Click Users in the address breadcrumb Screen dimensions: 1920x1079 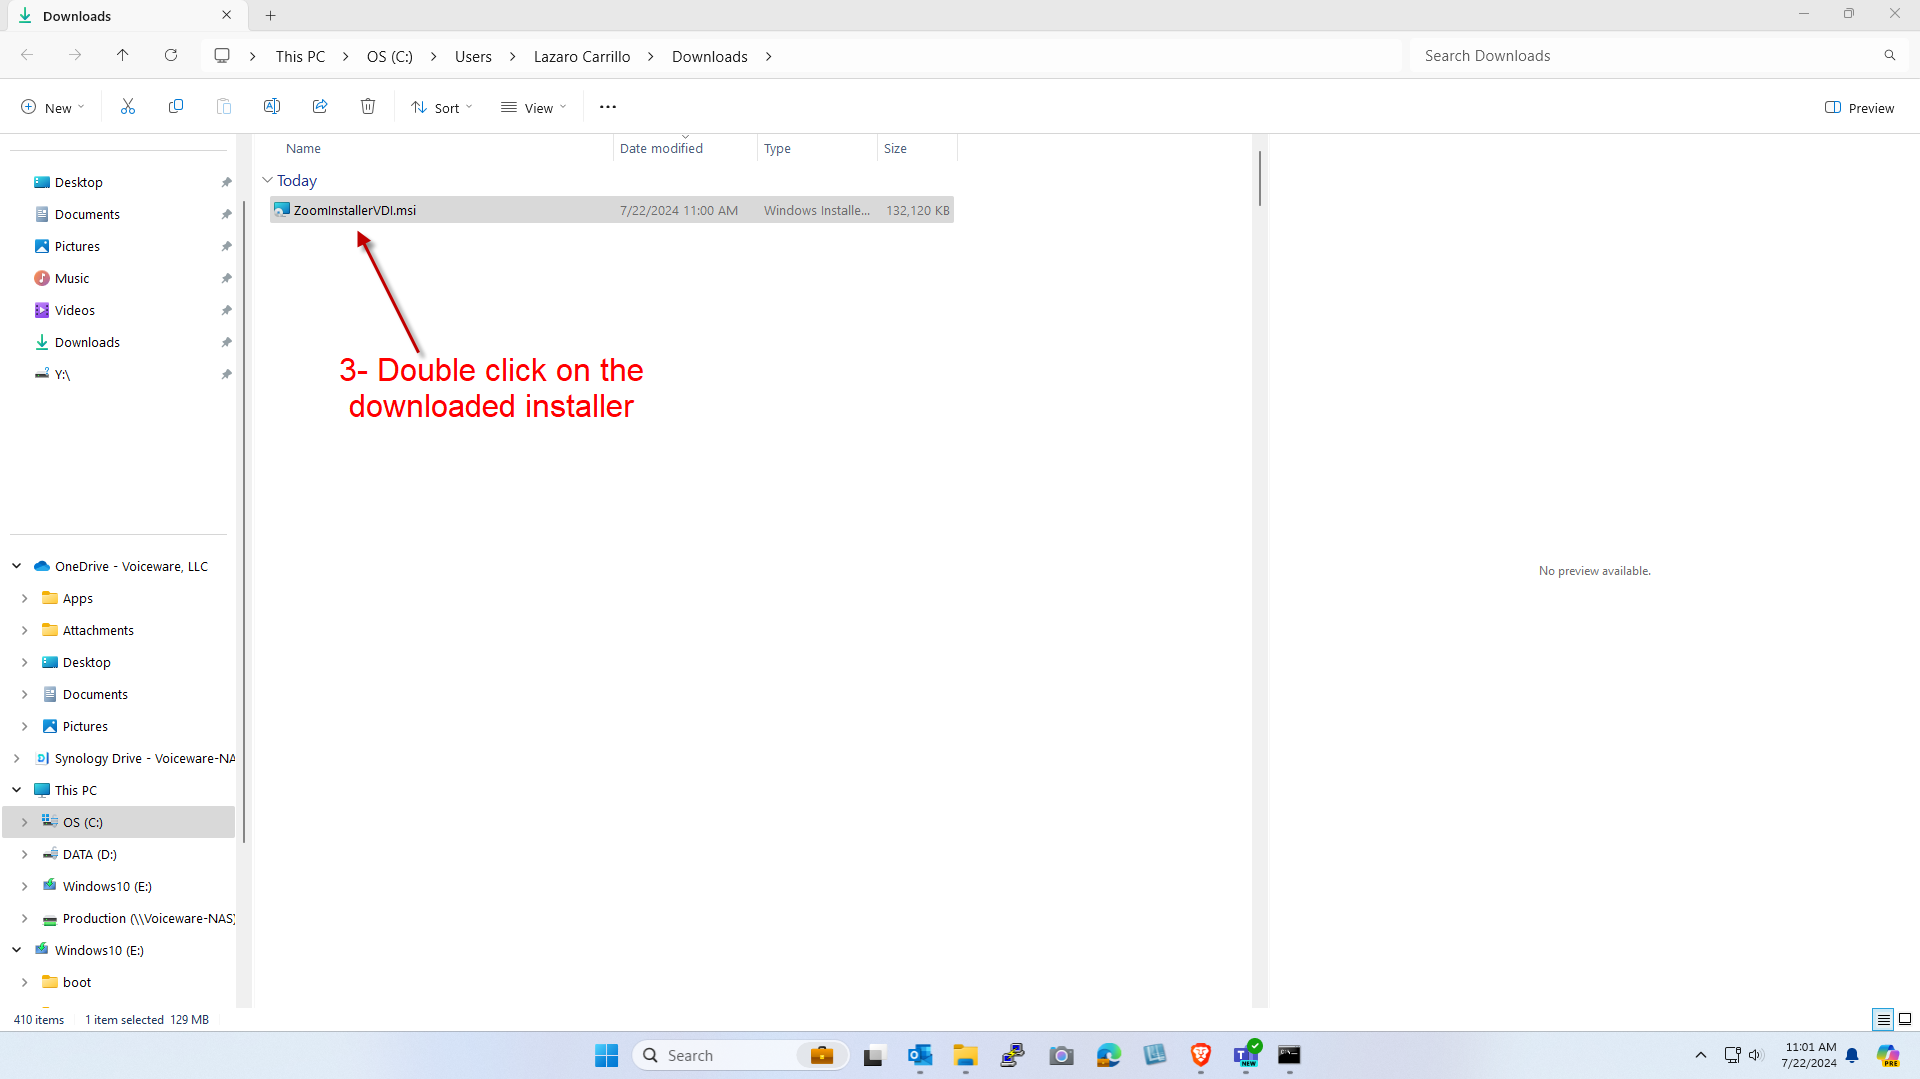point(473,57)
